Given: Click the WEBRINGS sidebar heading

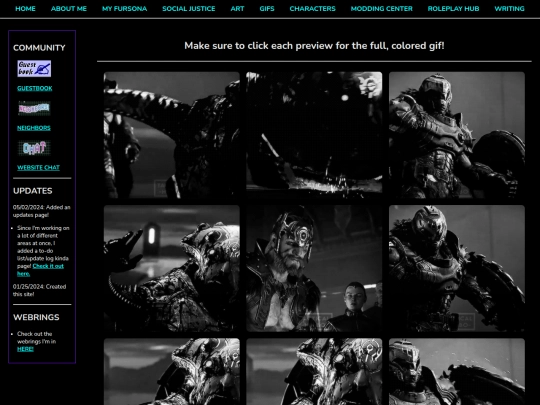Looking at the screenshot, I should tap(36, 317).
